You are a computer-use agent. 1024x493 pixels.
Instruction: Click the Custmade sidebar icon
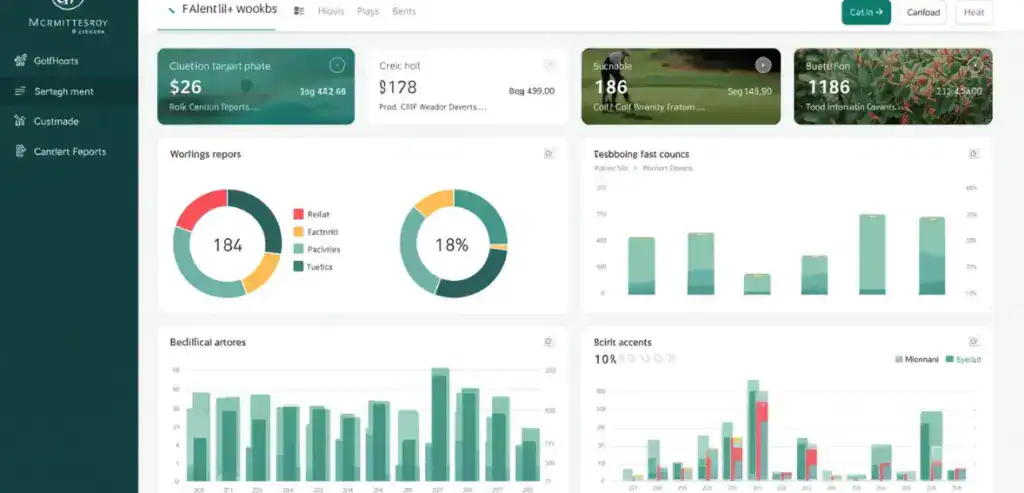coord(20,121)
